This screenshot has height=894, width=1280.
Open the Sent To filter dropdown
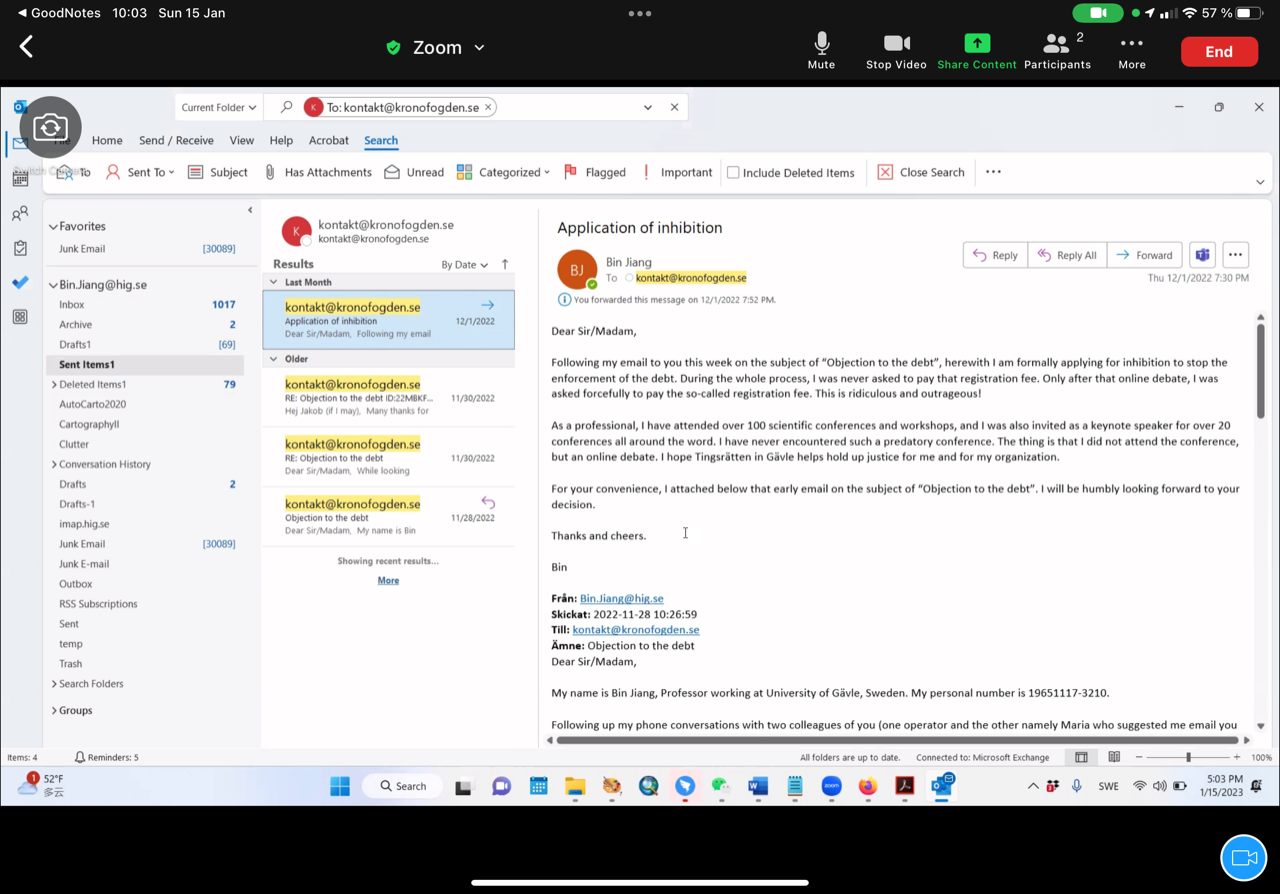tap(140, 172)
